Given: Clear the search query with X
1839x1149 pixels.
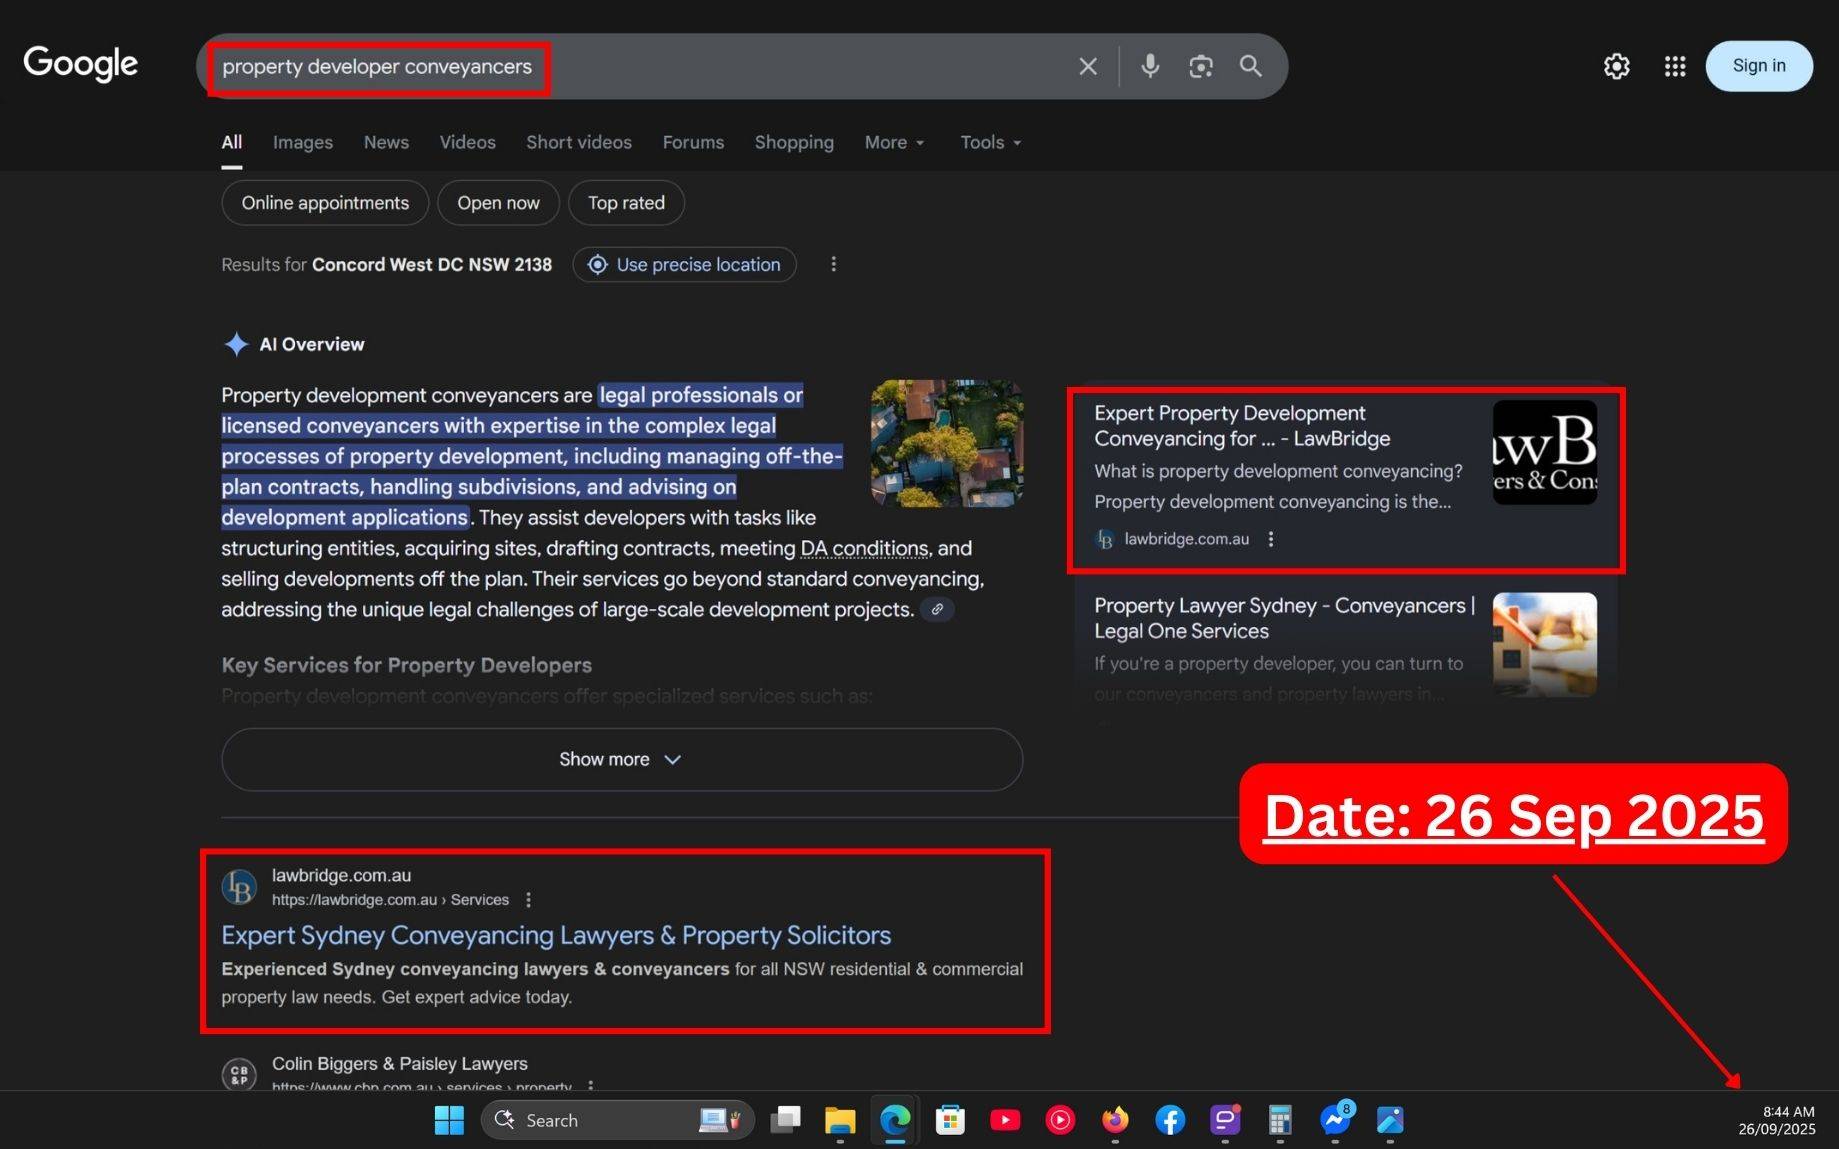Looking at the screenshot, I should pyautogui.click(x=1088, y=66).
